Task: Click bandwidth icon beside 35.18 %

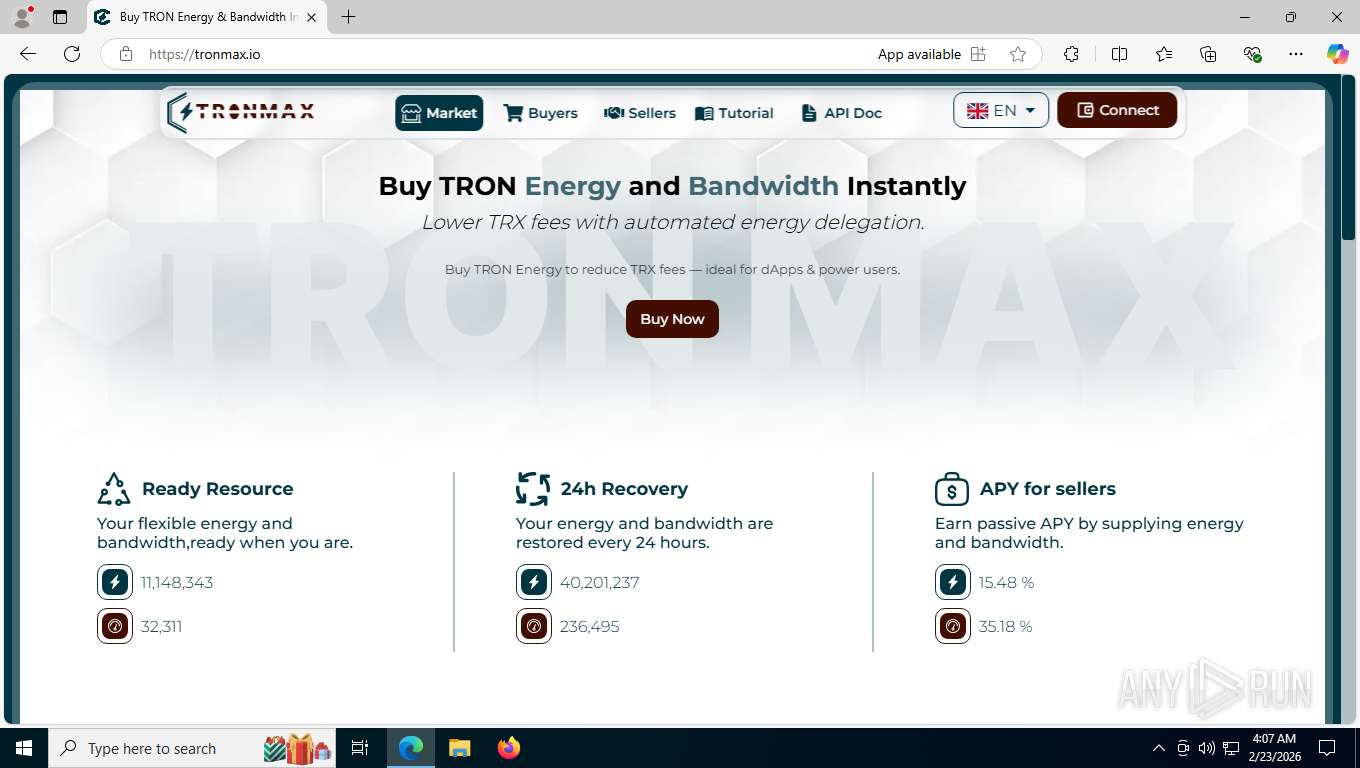Action: pyautogui.click(x=953, y=626)
